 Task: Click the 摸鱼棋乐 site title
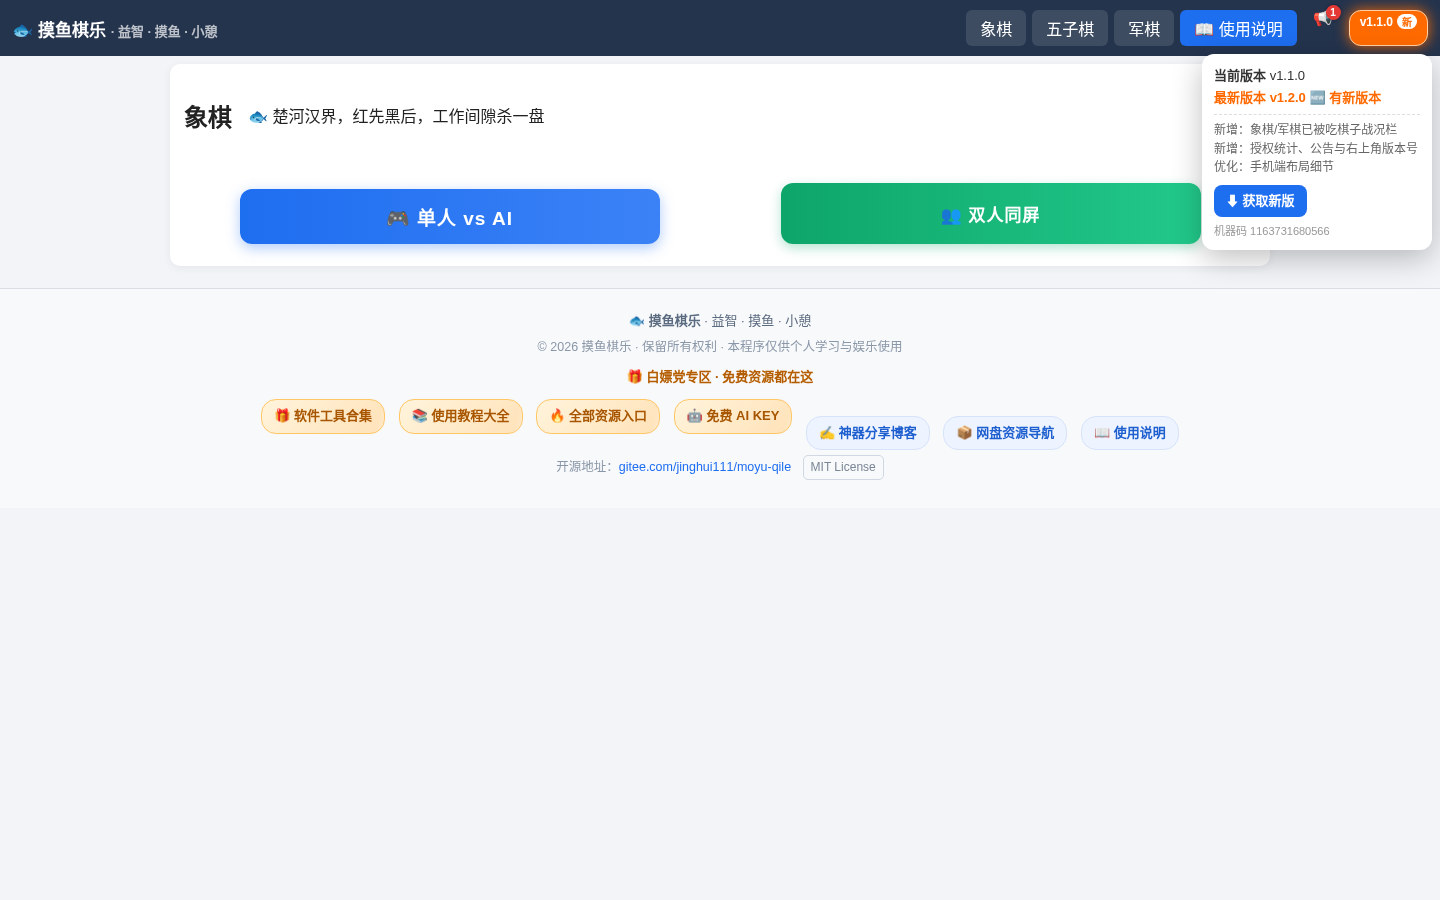point(72,30)
